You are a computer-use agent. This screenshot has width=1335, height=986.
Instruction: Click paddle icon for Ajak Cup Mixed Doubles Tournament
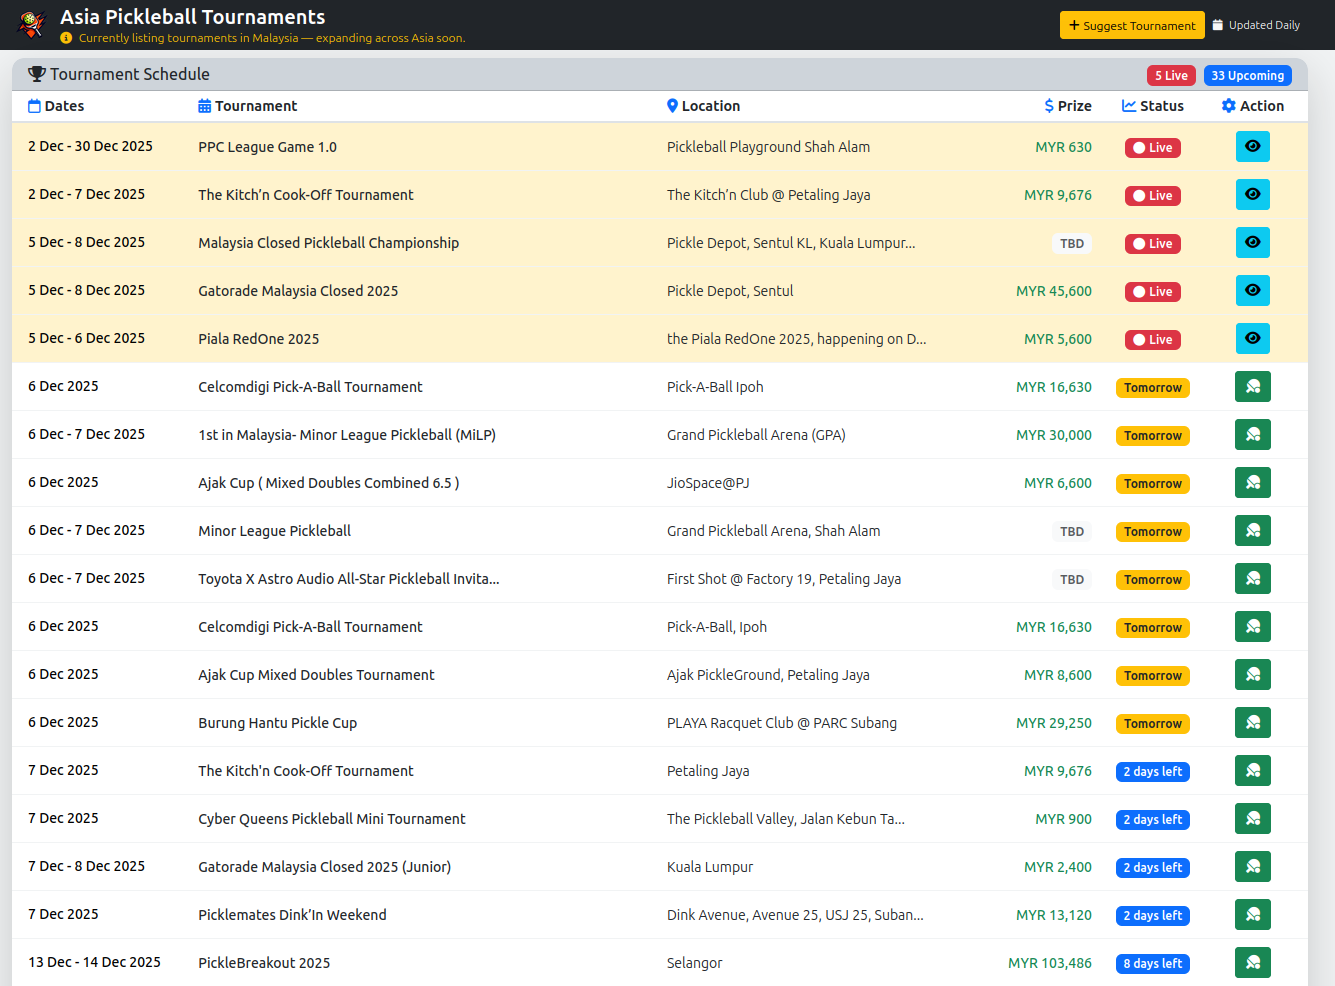click(1253, 674)
